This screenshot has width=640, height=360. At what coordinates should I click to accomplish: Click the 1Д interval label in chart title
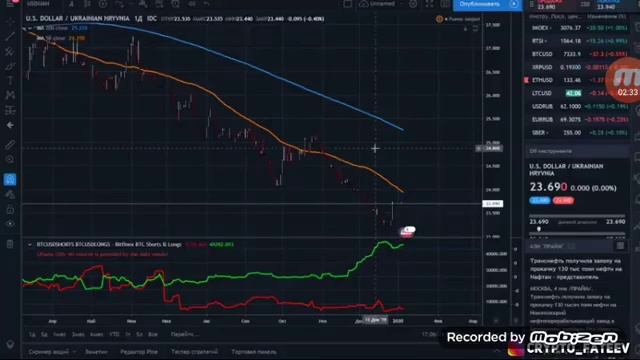coord(138,18)
